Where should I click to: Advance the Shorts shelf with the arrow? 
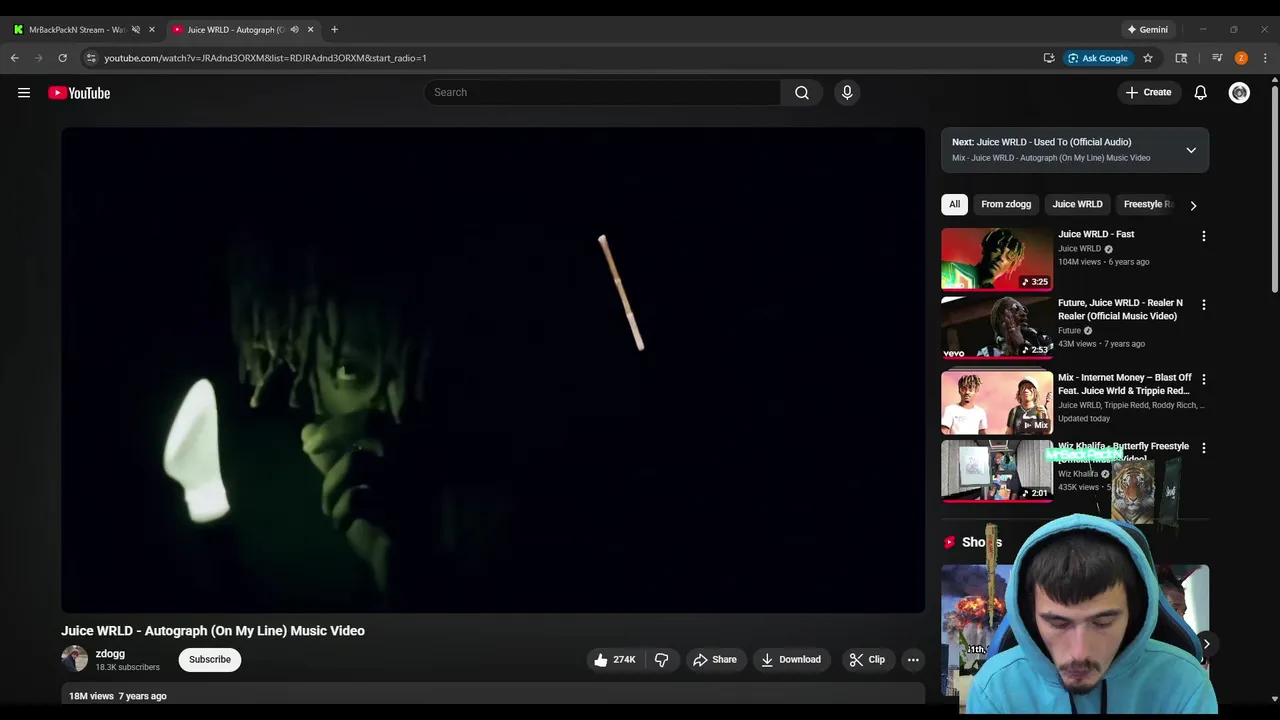[x=1206, y=644]
